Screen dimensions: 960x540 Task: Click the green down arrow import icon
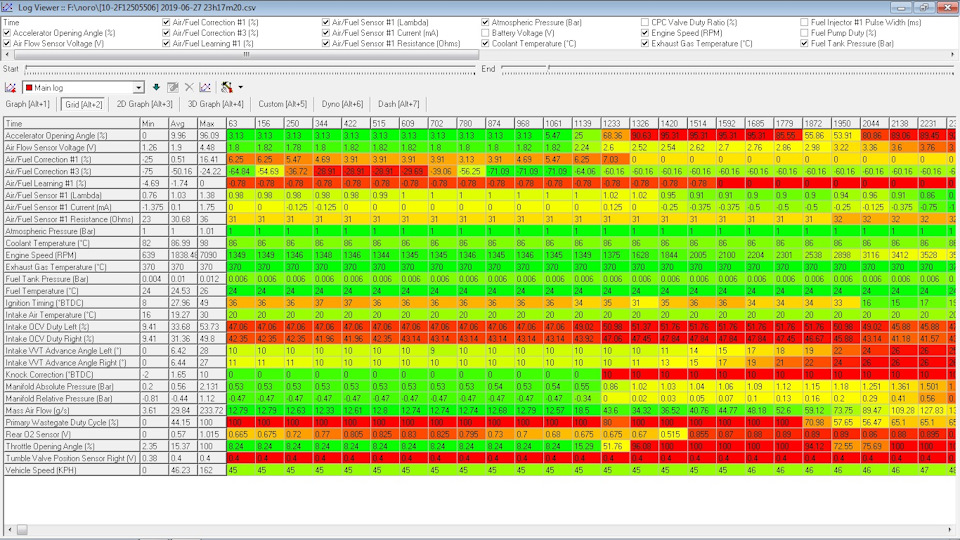156,88
